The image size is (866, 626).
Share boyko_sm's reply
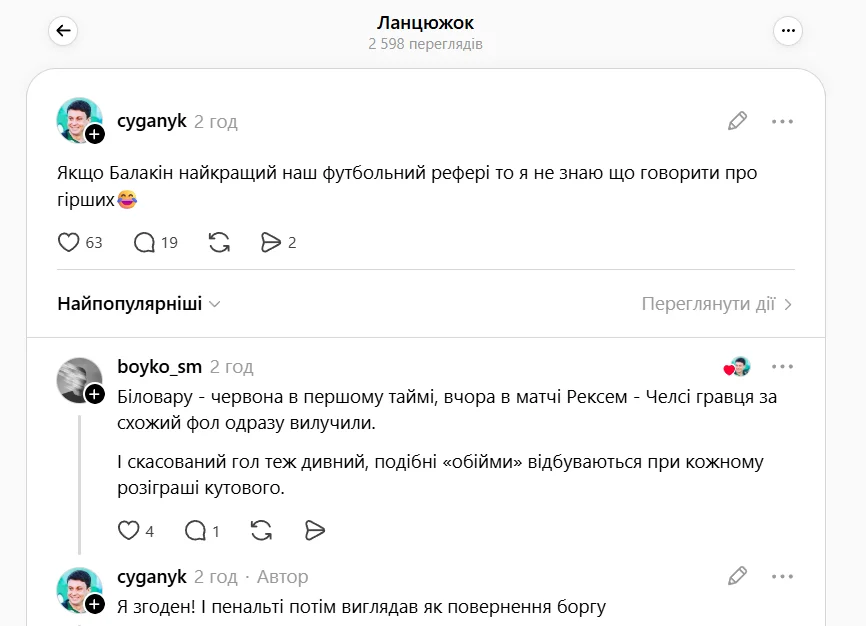tap(314, 530)
